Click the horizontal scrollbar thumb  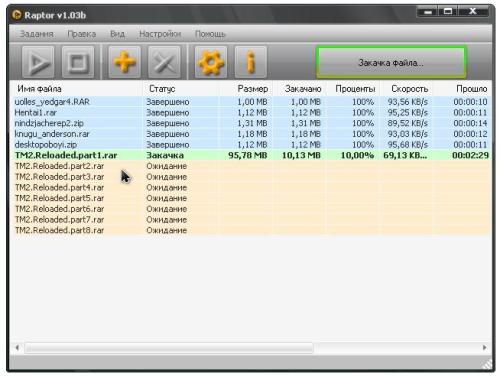click(169, 348)
